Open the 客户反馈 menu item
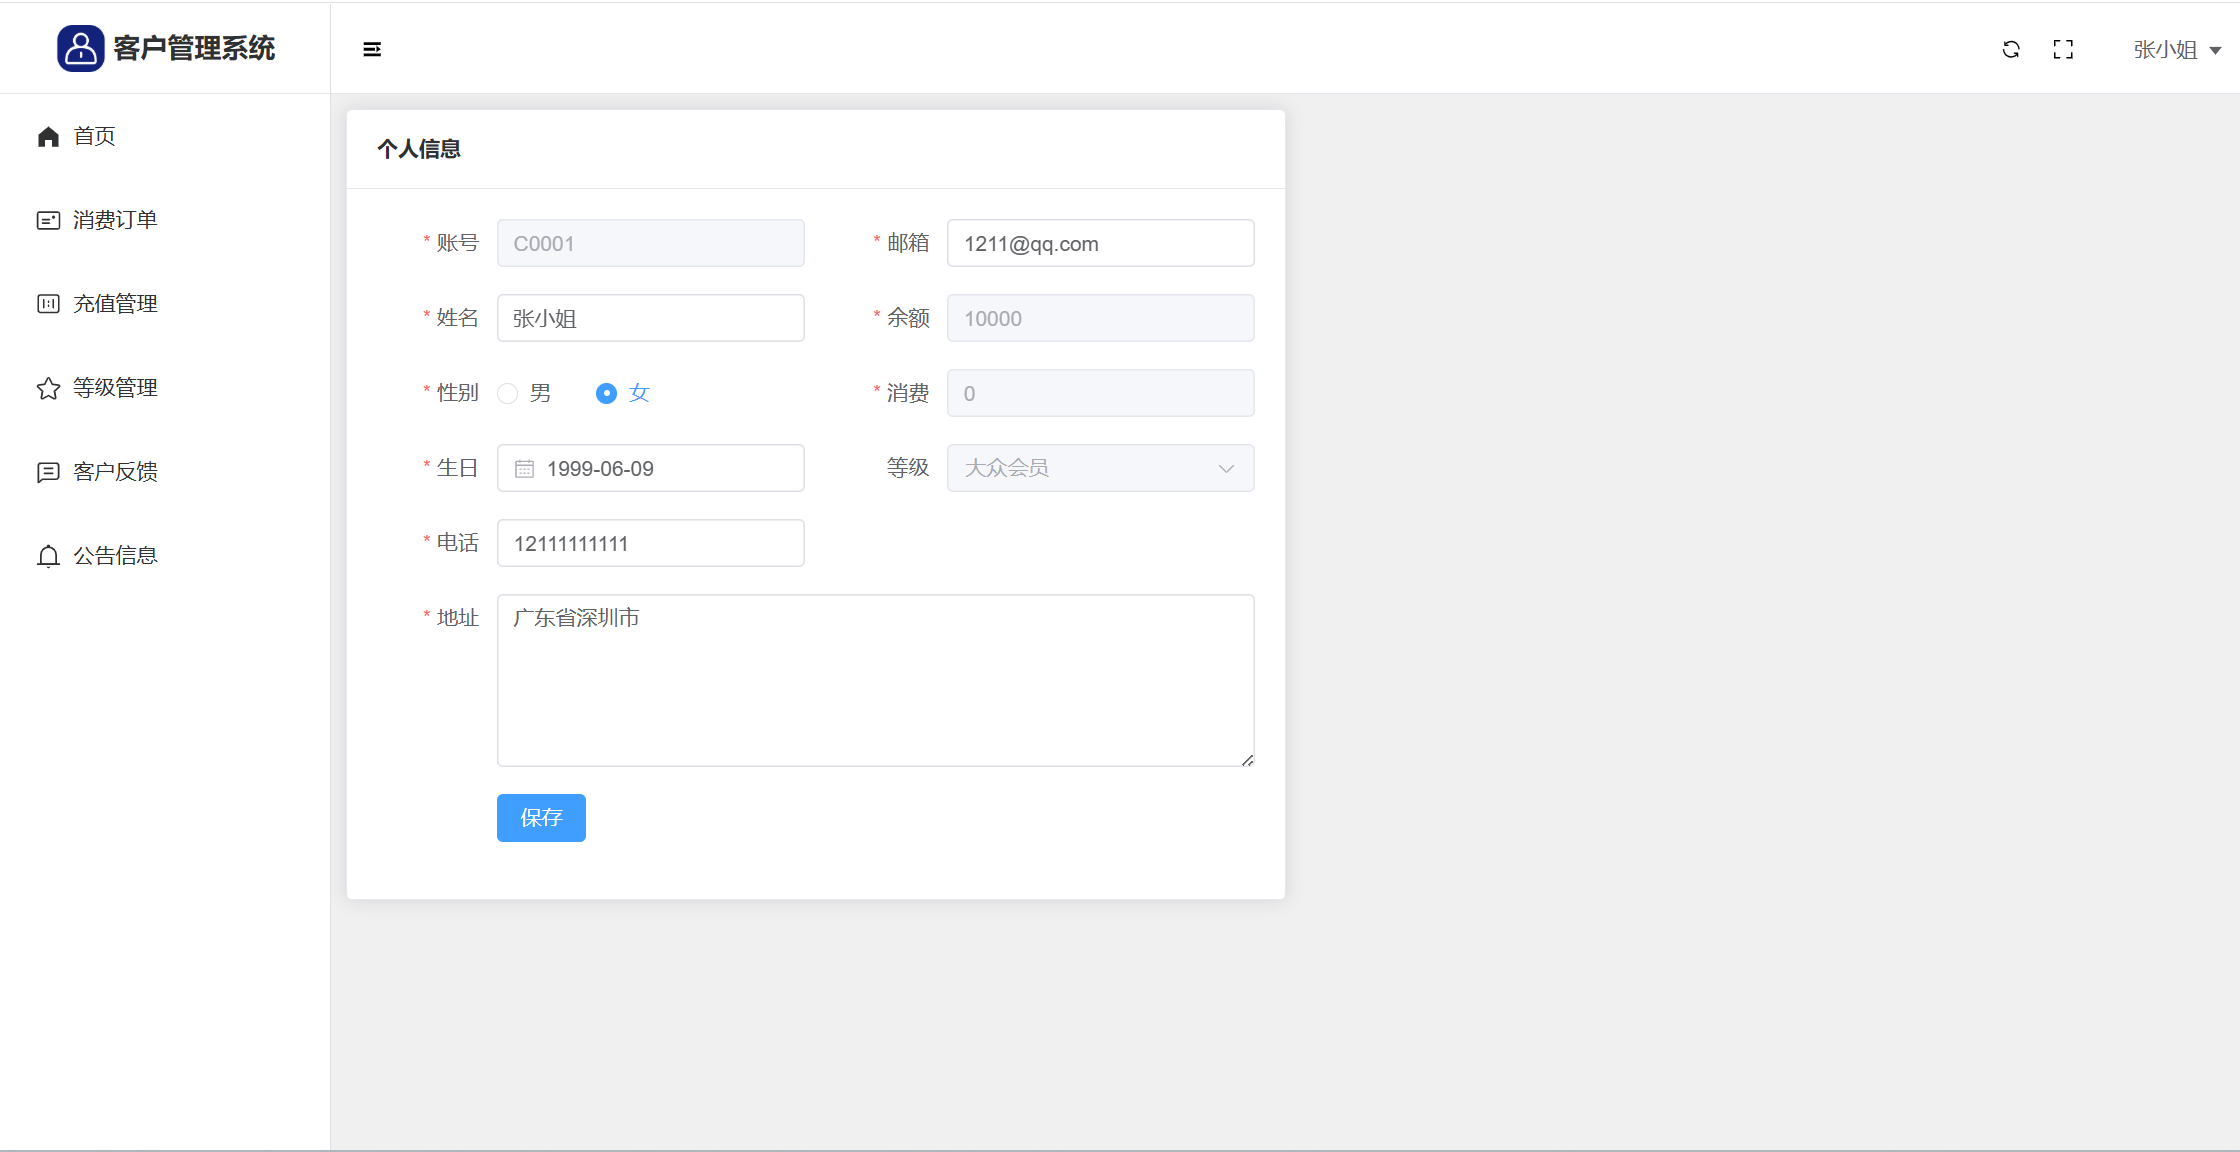This screenshot has width=2240, height=1152. 115,472
